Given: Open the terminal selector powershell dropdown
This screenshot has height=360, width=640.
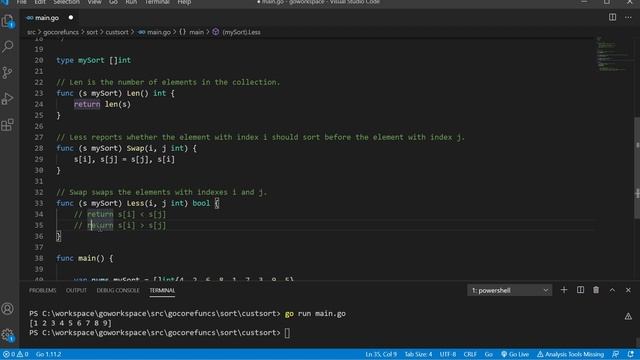Looking at the screenshot, I should [x=509, y=290].
